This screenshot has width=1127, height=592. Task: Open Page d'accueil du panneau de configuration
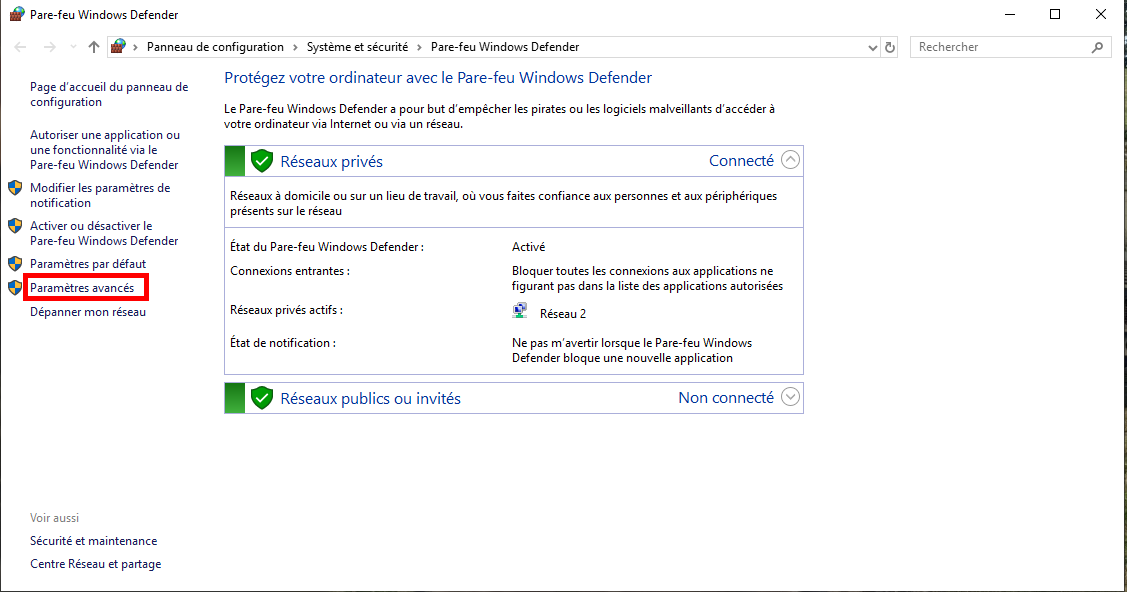(x=109, y=94)
